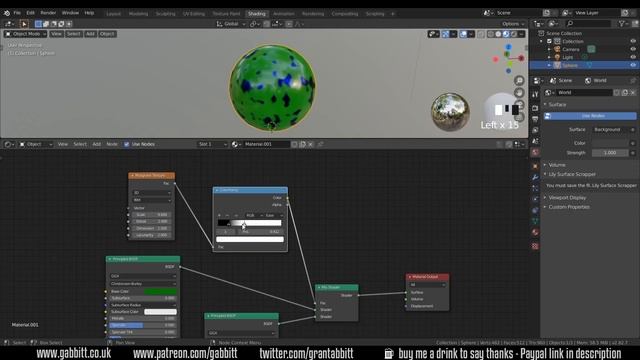Viewport: 640px width, 360px height.
Task: Collapse the Material Output node
Action: point(410,277)
